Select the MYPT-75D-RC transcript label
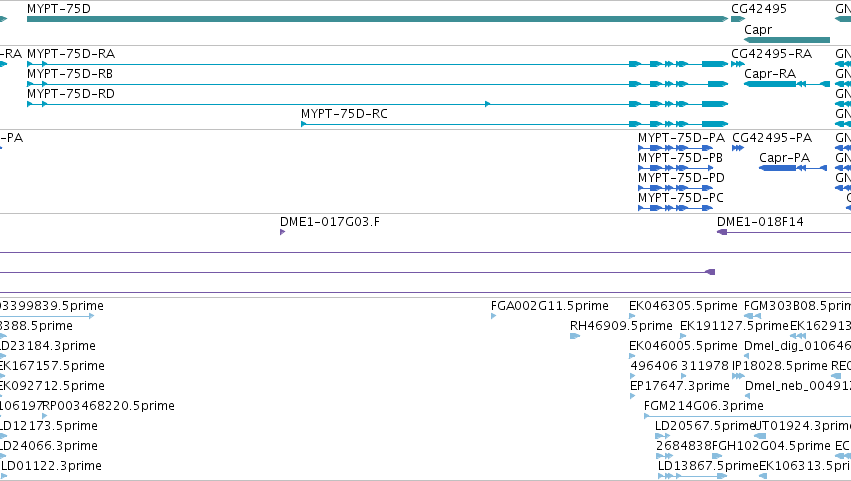Screen dimensions: 851x481 pos(344,114)
